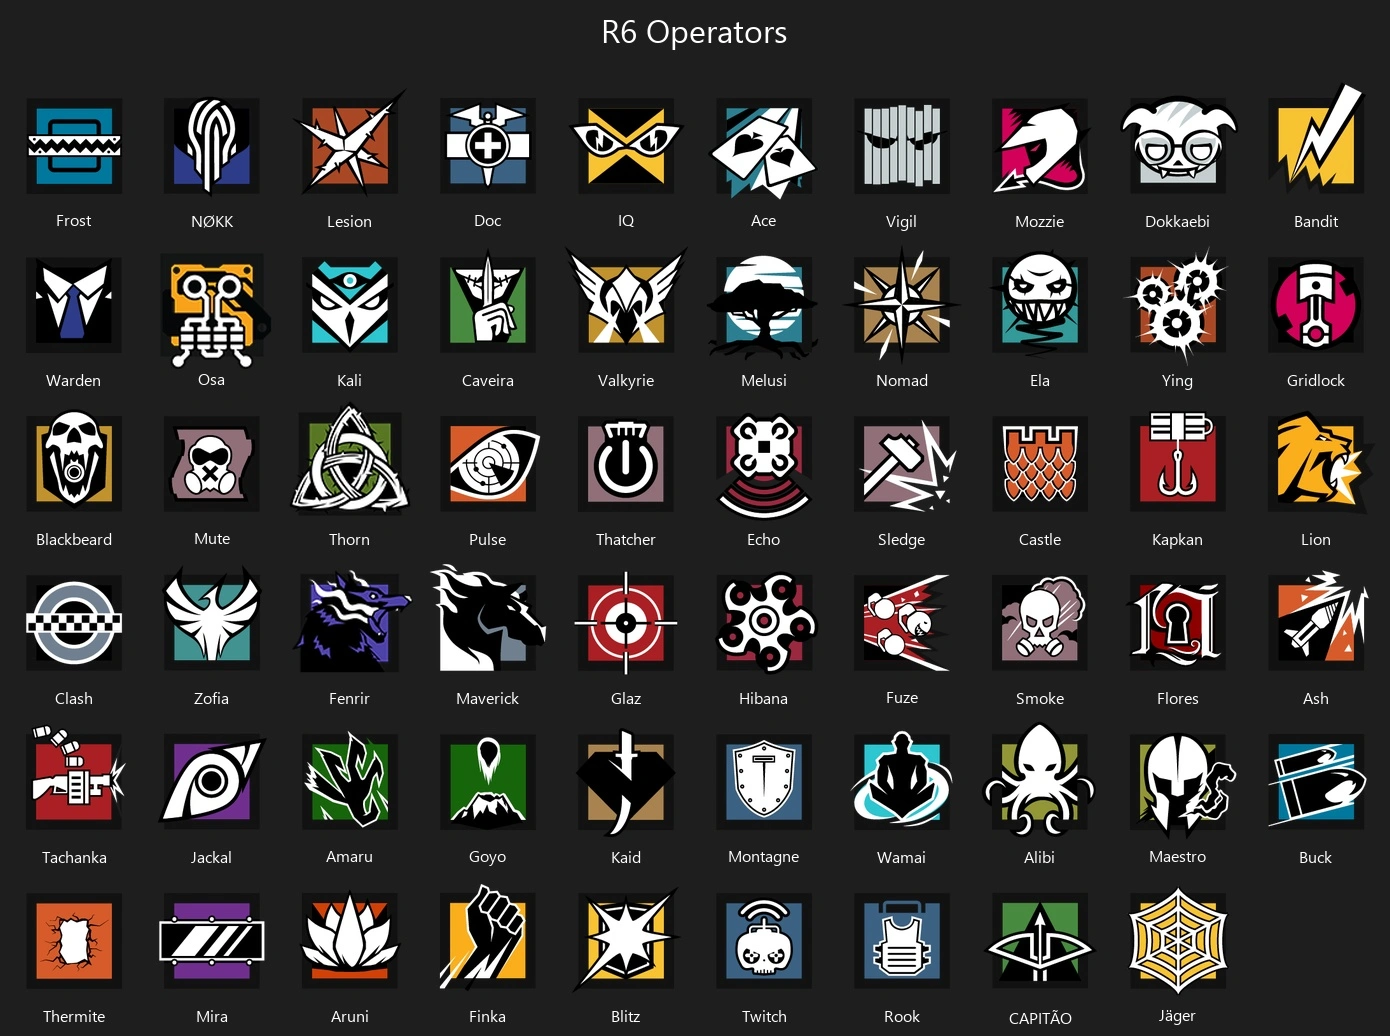Click the Tachanka turret icon

(74, 781)
